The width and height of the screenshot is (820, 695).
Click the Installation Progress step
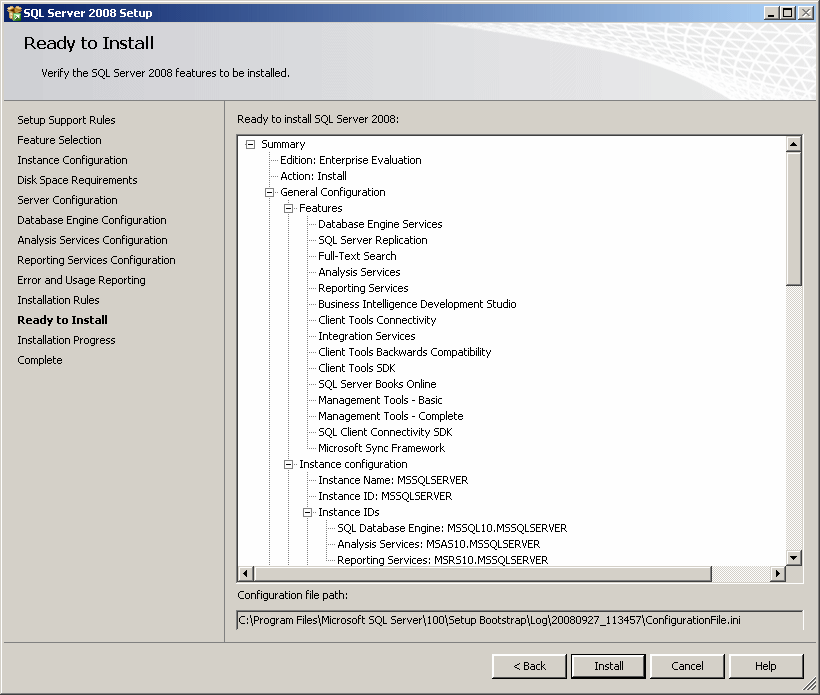(66, 340)
